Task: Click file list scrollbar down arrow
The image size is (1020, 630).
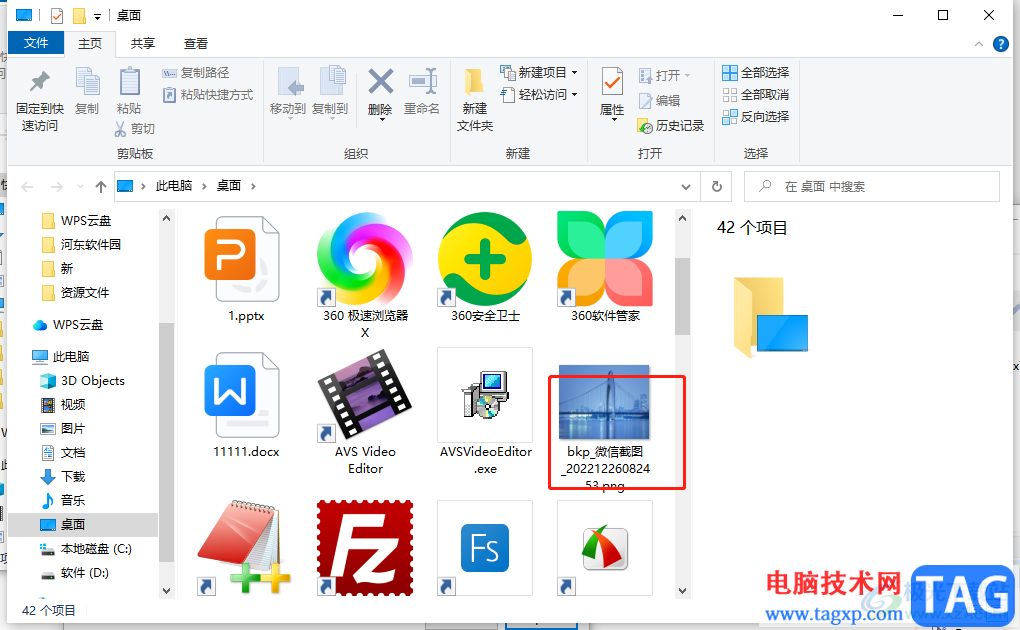Action: coord(682,591)
